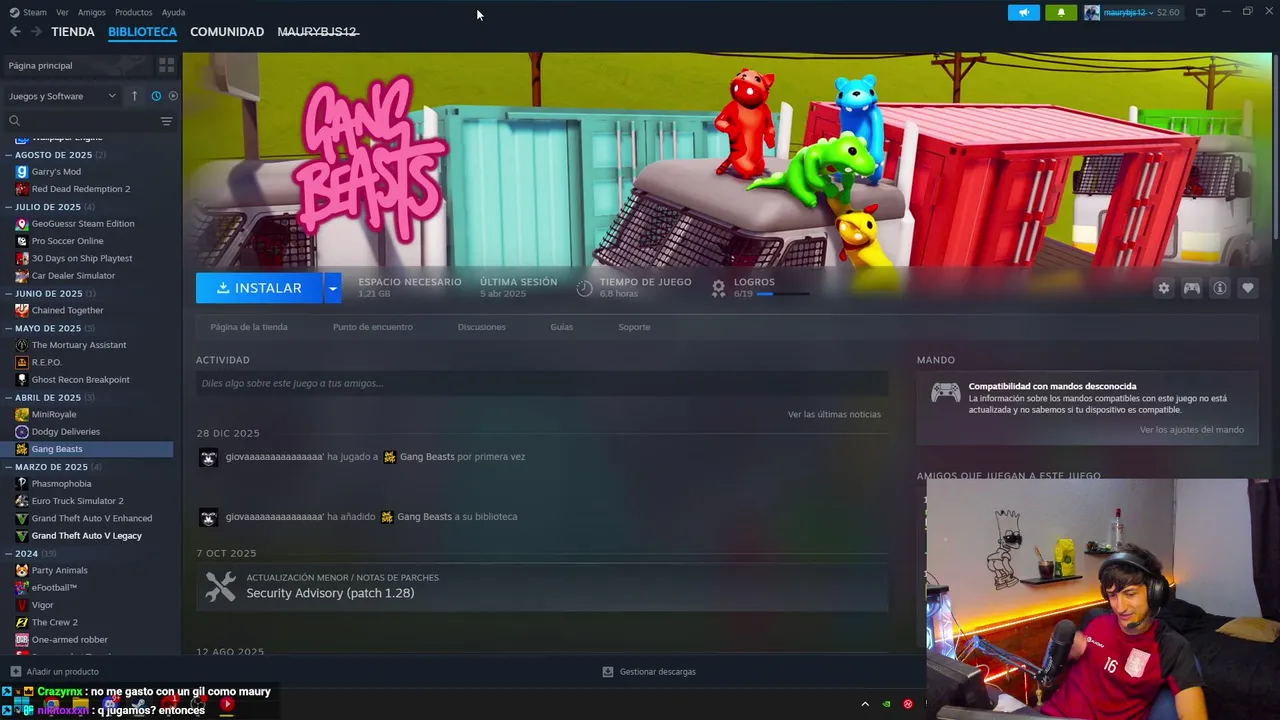Collapse the JUNIO DE 2025 group
The image size is (1280, 720).
[x=8, y=293]
